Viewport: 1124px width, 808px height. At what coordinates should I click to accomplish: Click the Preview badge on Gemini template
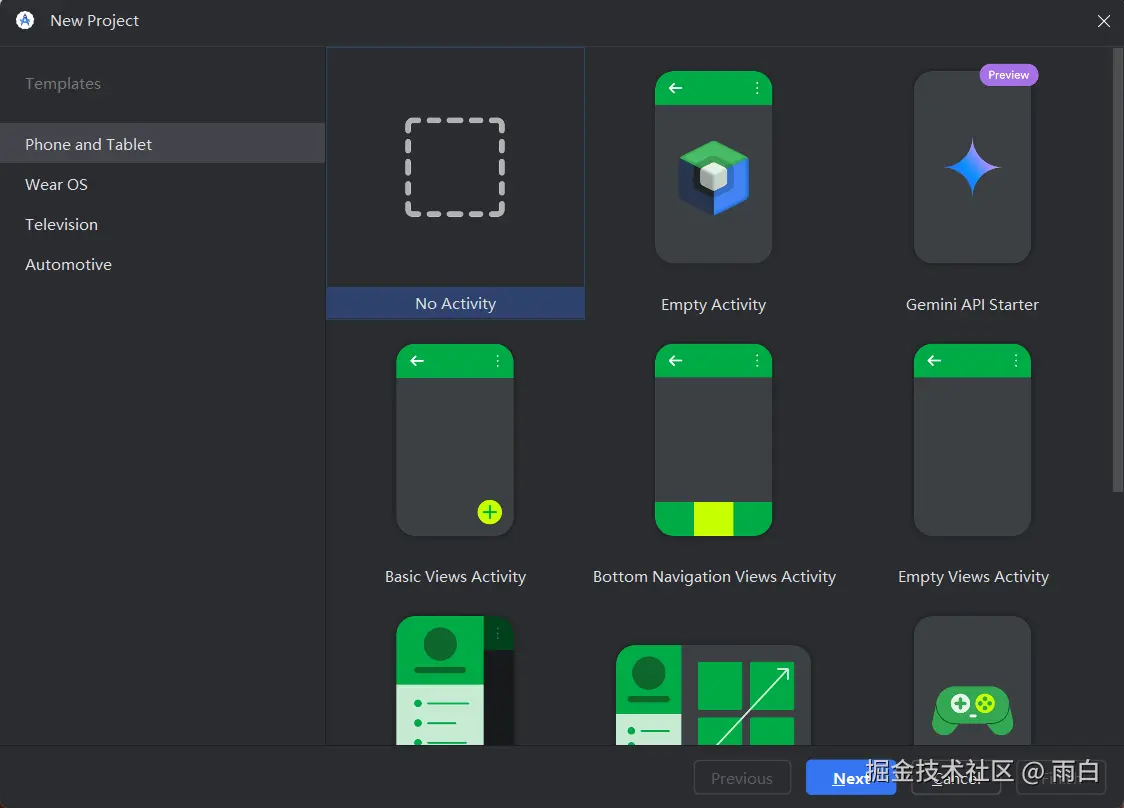1009,75
